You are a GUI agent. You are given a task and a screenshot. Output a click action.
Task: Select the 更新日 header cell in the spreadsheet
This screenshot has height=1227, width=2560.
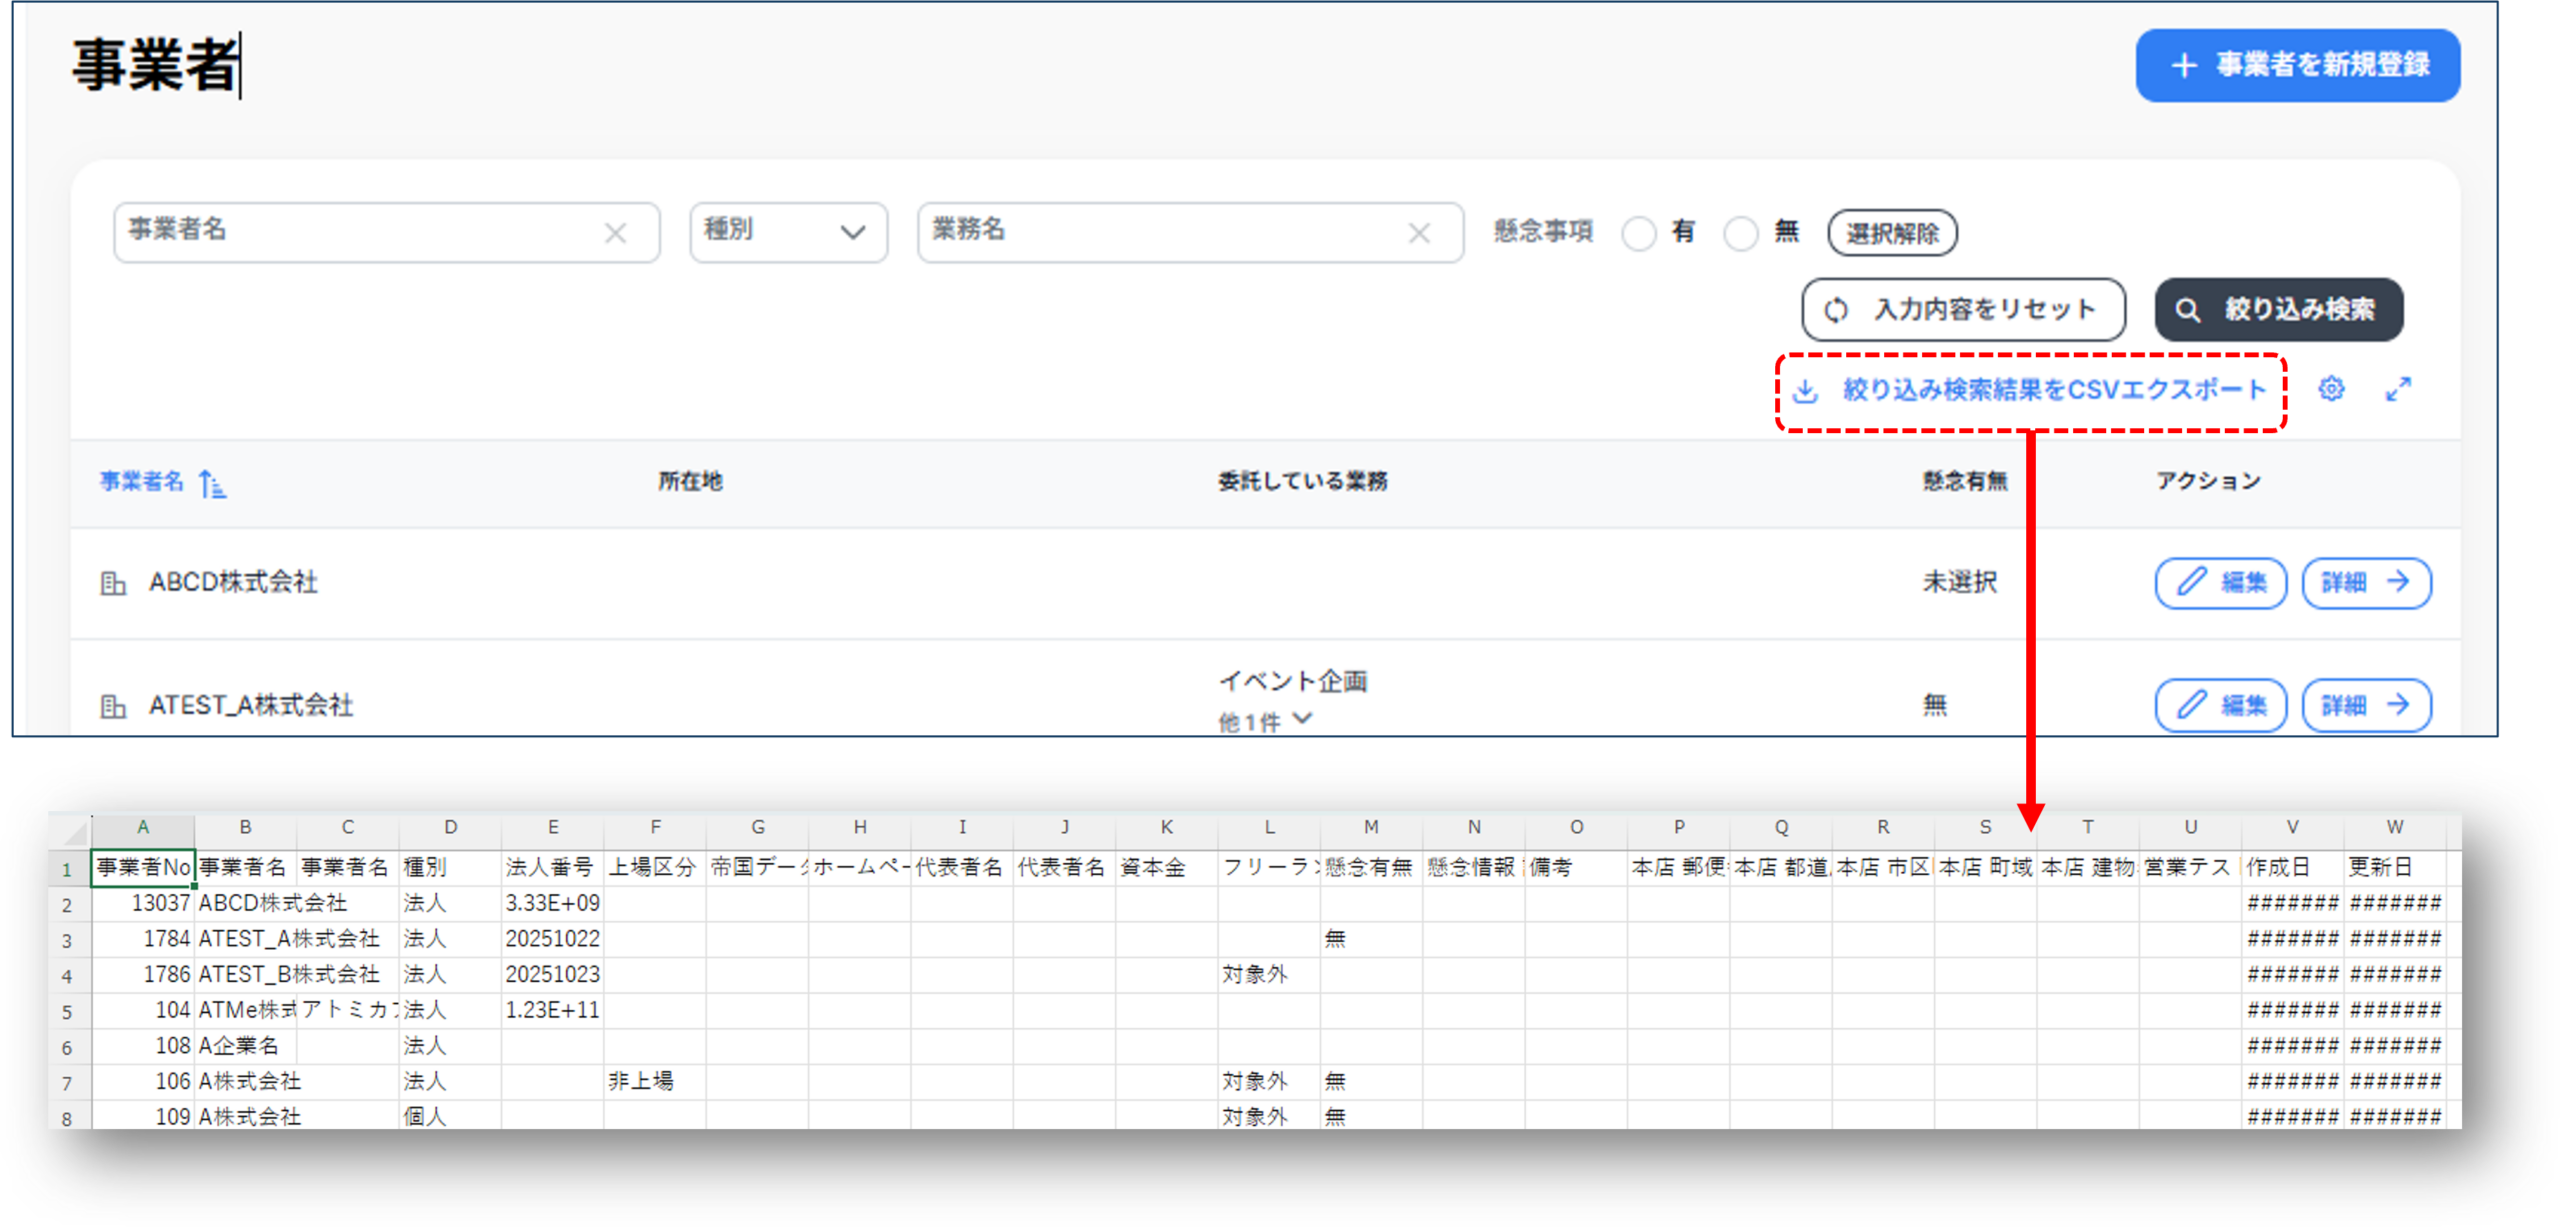point(2394,867)
